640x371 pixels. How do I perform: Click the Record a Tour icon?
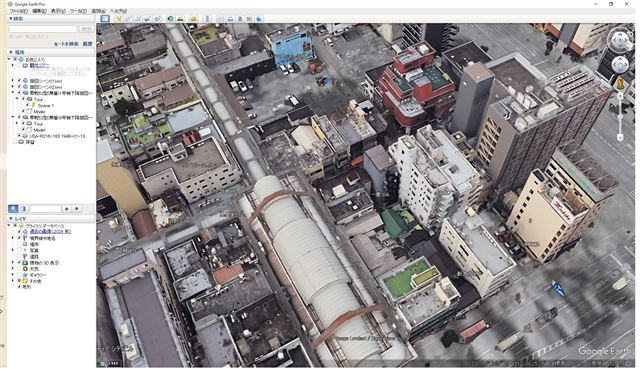(158, 18)
